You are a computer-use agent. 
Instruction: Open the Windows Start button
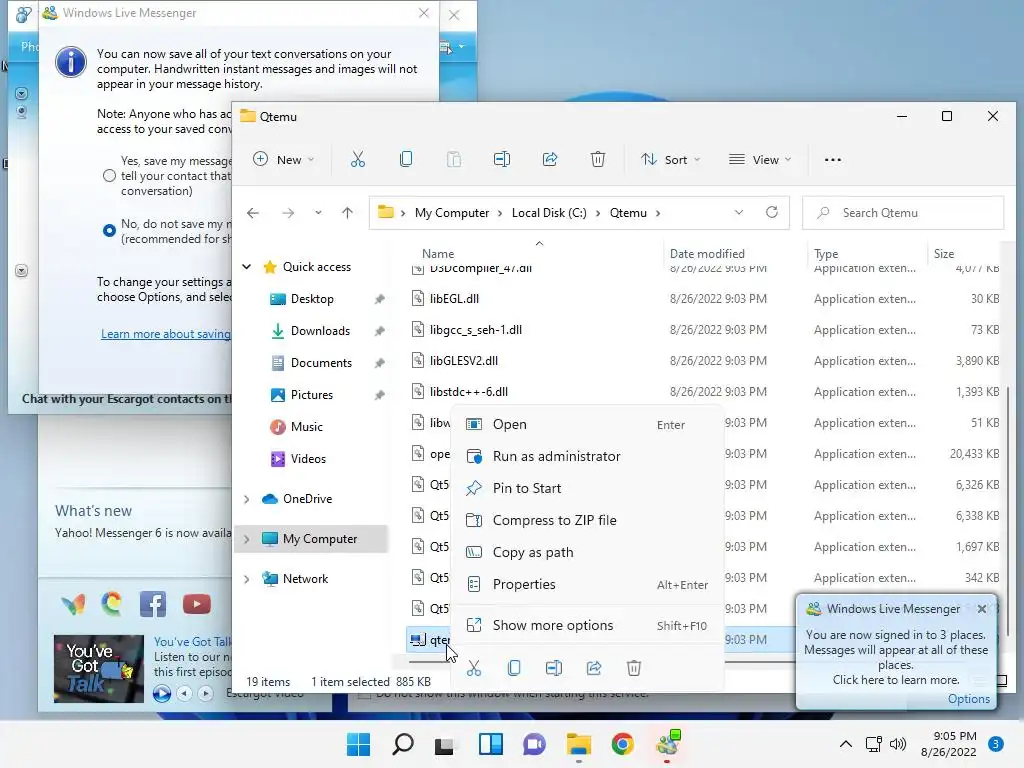click(x=358, y=744)
